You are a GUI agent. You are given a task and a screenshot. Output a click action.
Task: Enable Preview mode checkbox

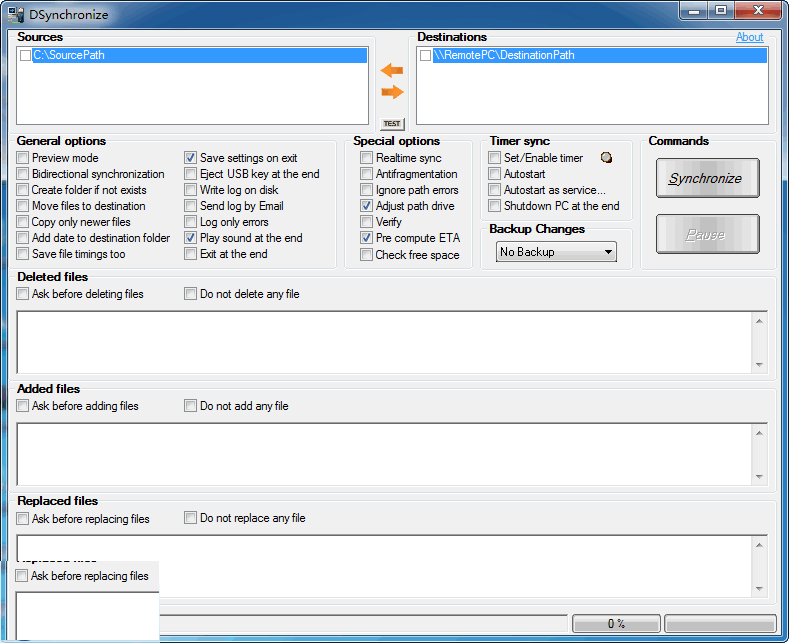click(x=23, y=158)
